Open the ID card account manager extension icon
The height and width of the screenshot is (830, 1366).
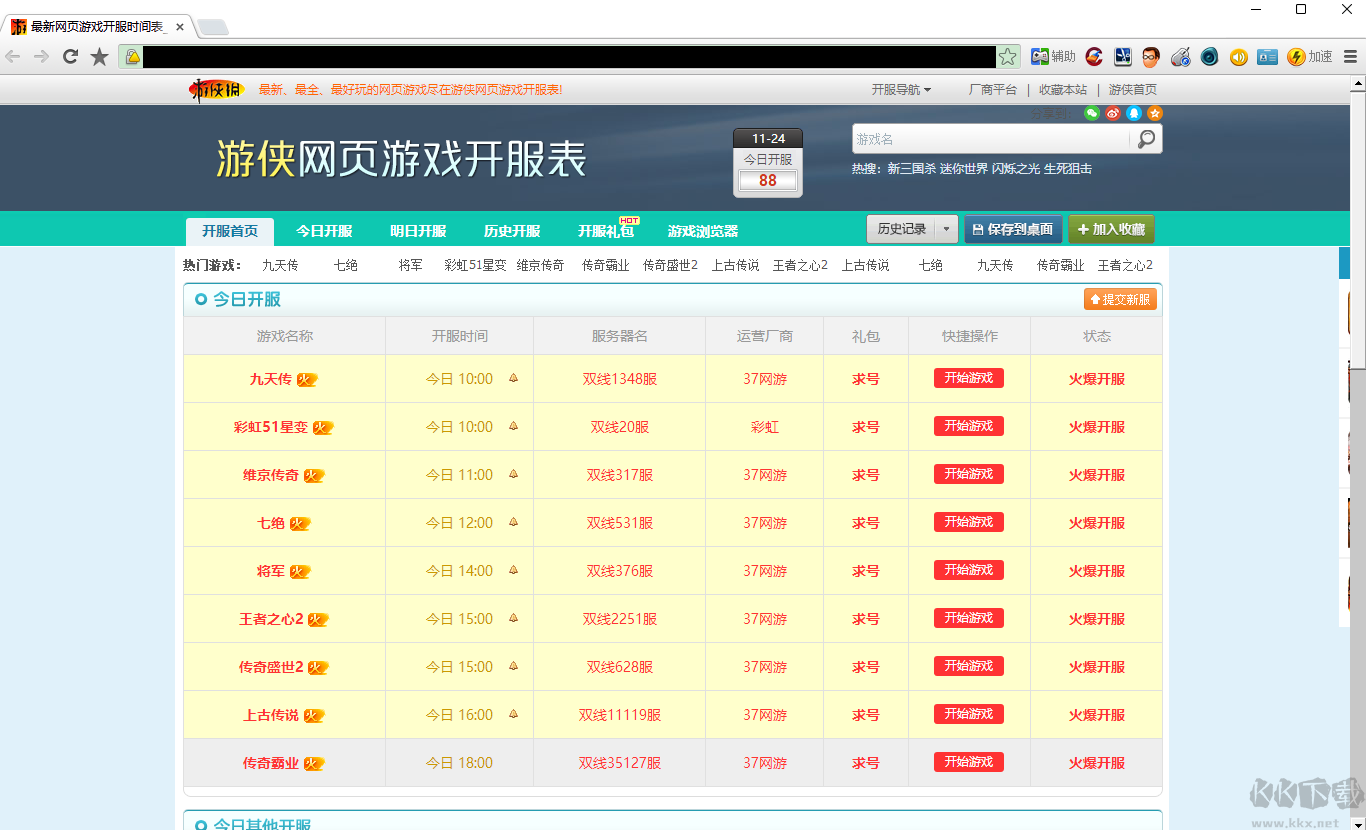[x=1266, y=57]
